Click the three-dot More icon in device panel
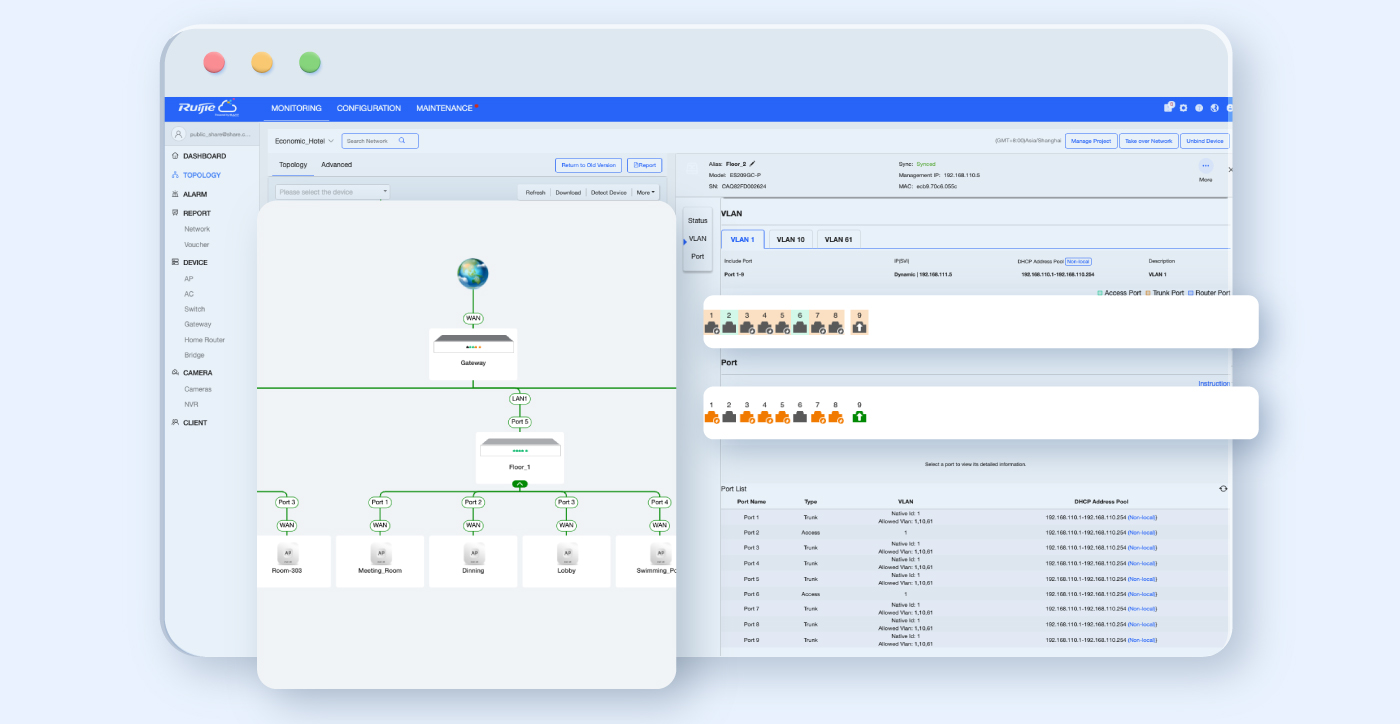1400x724 pixels. 1205,166
